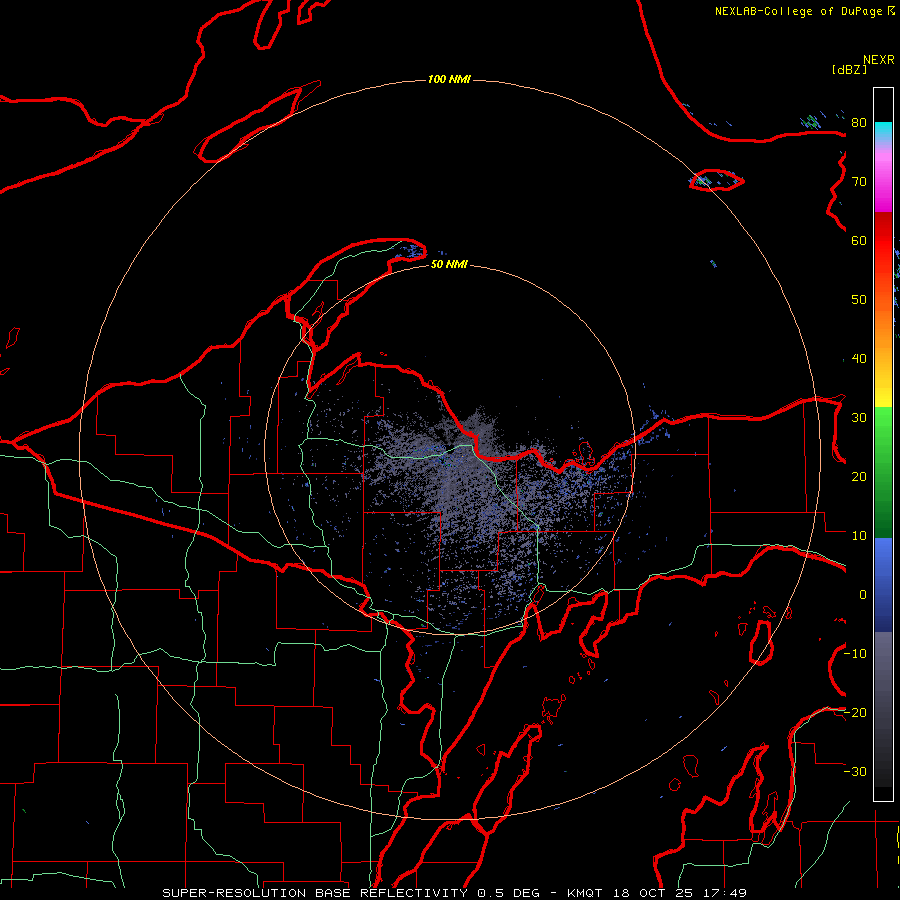Click the 80 value on dBZ scale
Screen dimensions: 900x900
(859, 122)
